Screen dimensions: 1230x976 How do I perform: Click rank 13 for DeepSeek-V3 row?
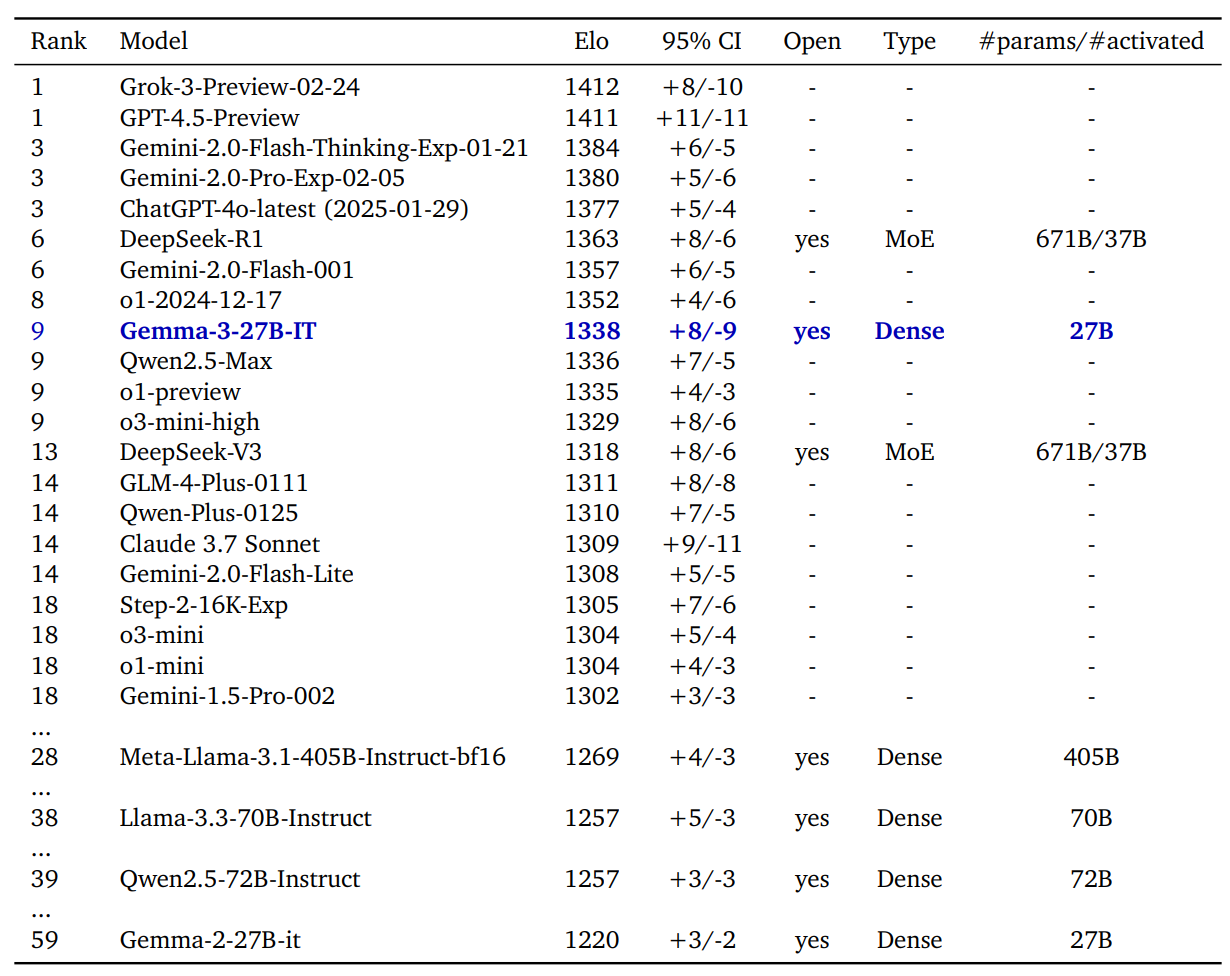(x=44, y=453)
